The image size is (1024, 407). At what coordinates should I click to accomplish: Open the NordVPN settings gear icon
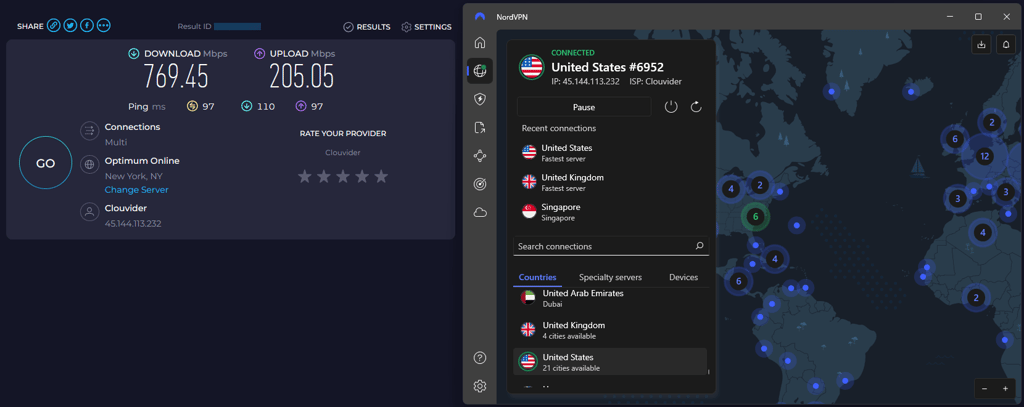tap(480, 386)
